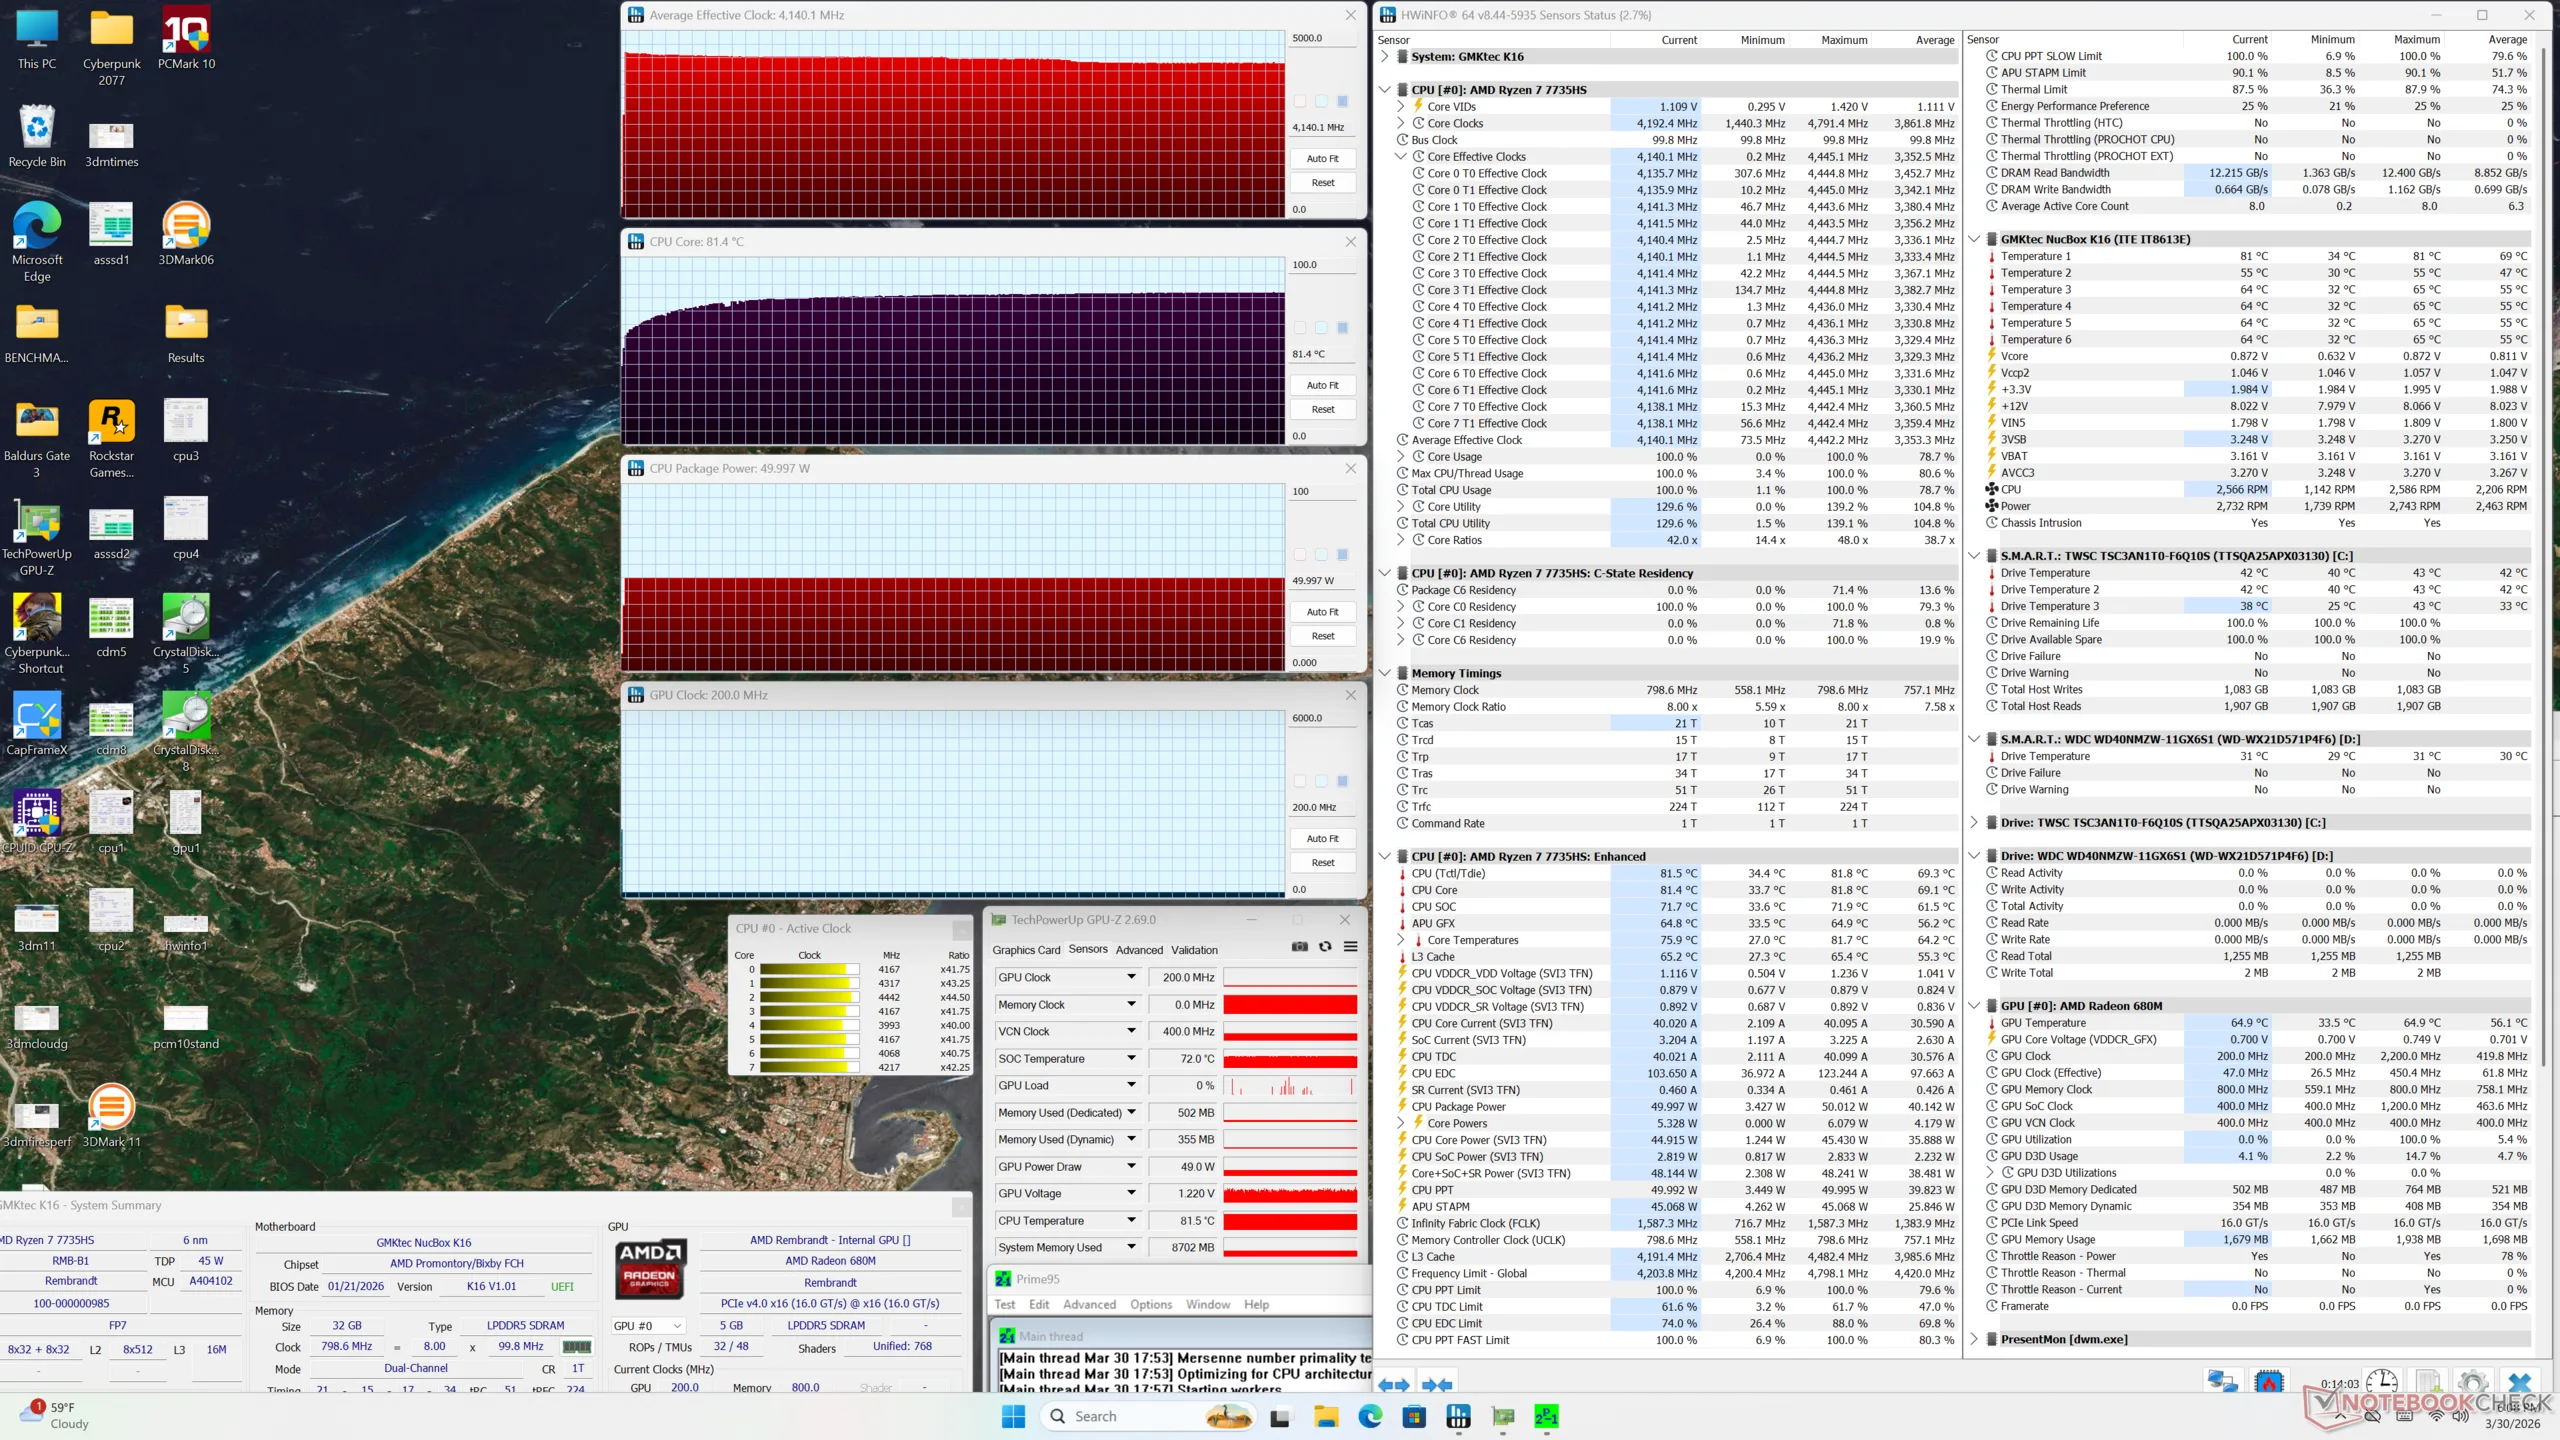
Task: Expand System: GMKtec K16 sensor group
Action: pos(1385,57)
